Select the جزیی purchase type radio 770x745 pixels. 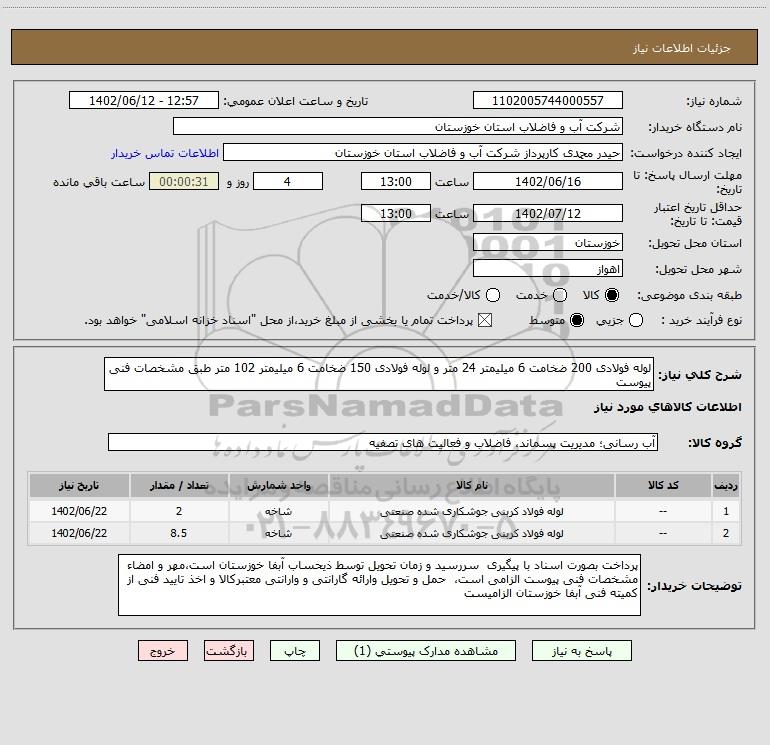coord(636,320)
